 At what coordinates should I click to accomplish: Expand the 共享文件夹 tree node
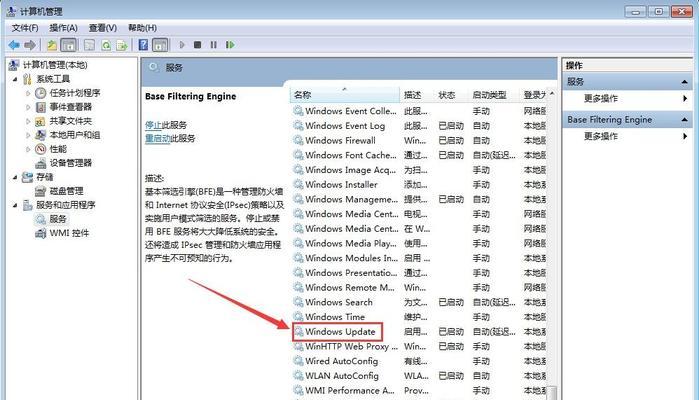pos(28,121)
